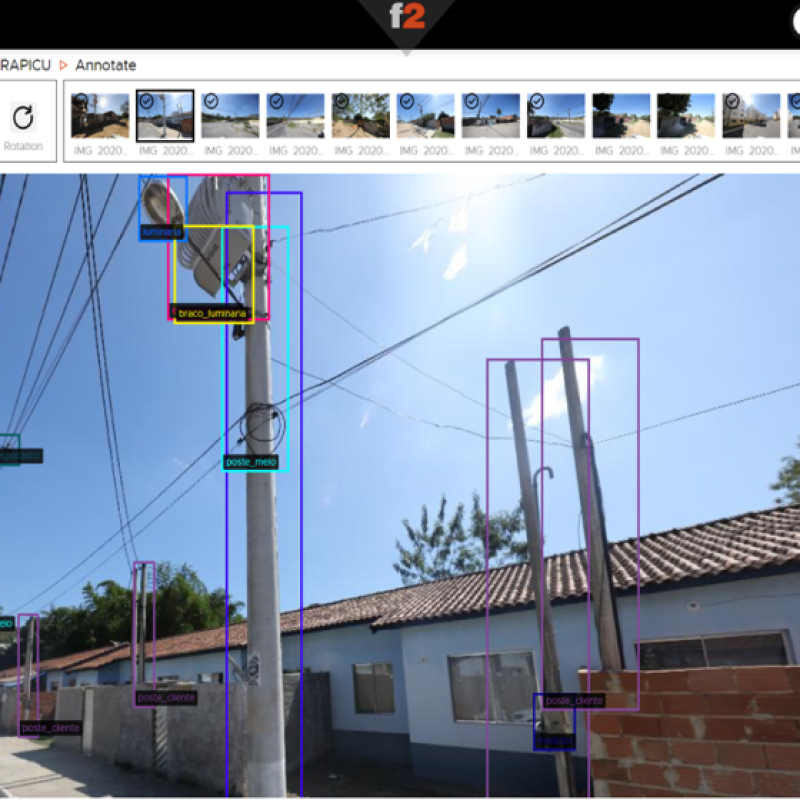Click the cut-off teal label at left edge

coord(20,456)
